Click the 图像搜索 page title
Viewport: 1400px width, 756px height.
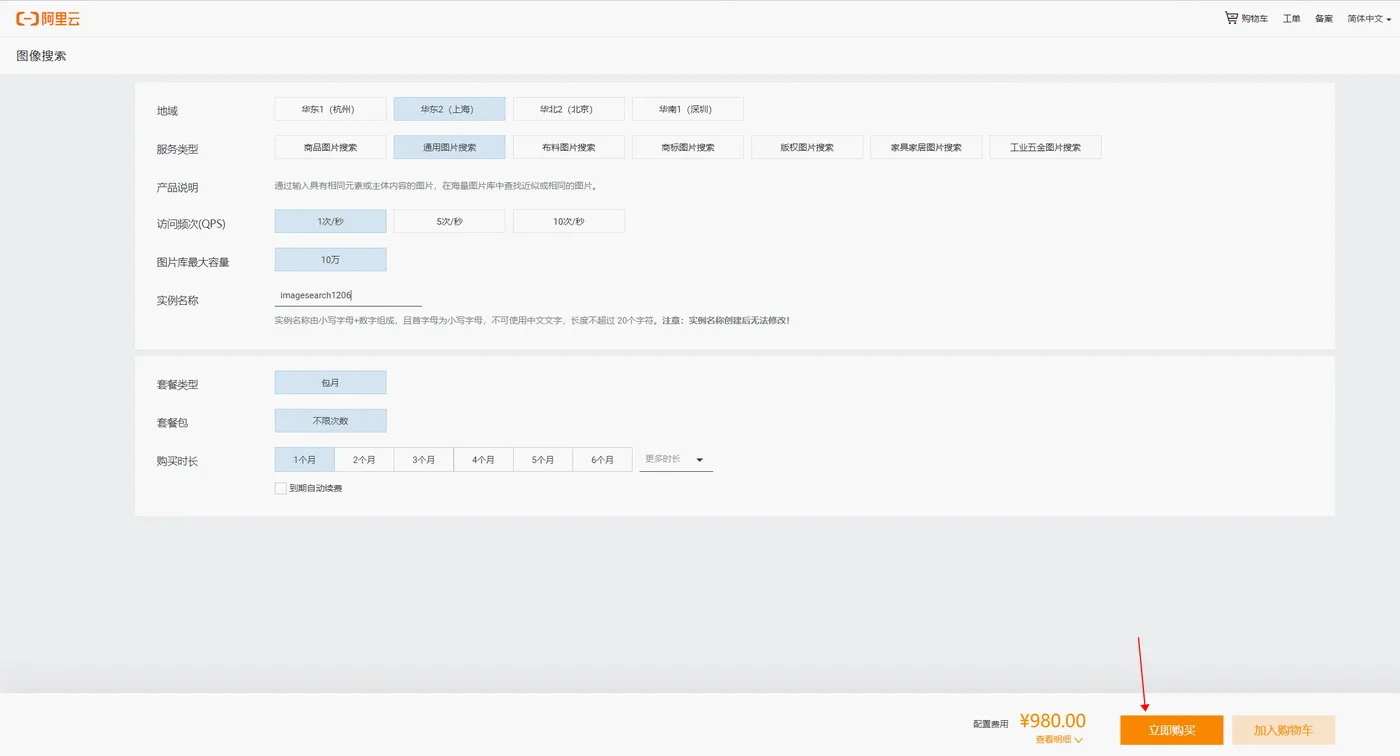click(41, 56)
